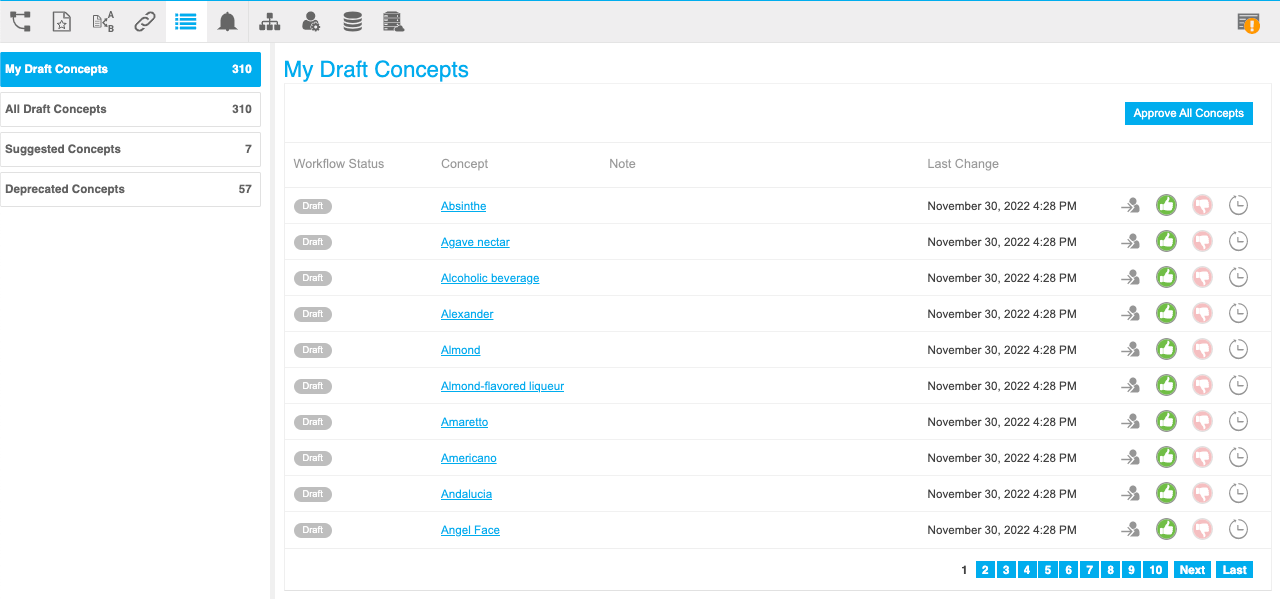Open notifications via the bell icon
Screen dimensions: 1280x599
[227, 20]
